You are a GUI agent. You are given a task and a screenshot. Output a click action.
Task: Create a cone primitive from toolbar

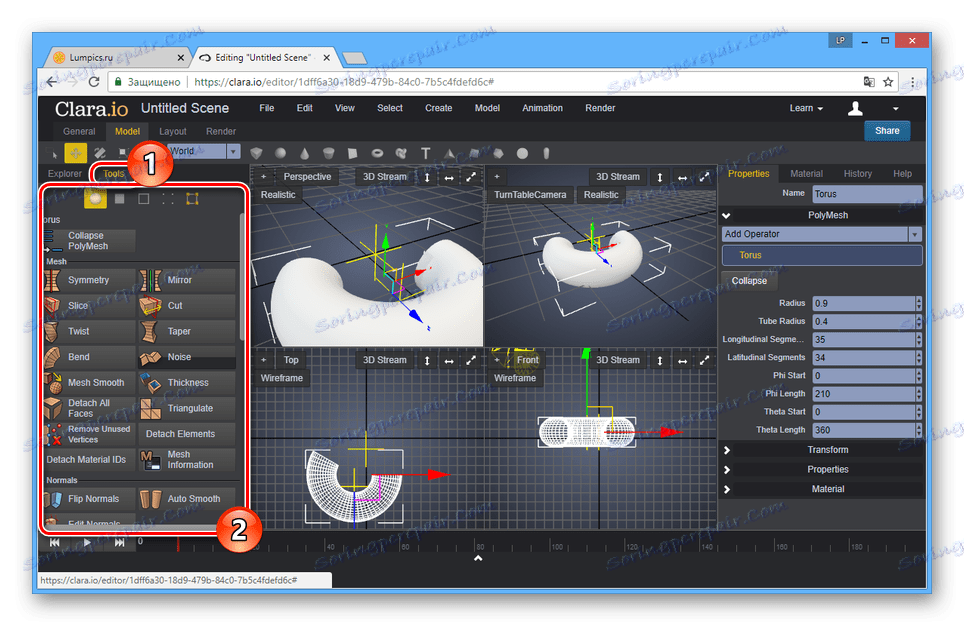tap(304, 153)
